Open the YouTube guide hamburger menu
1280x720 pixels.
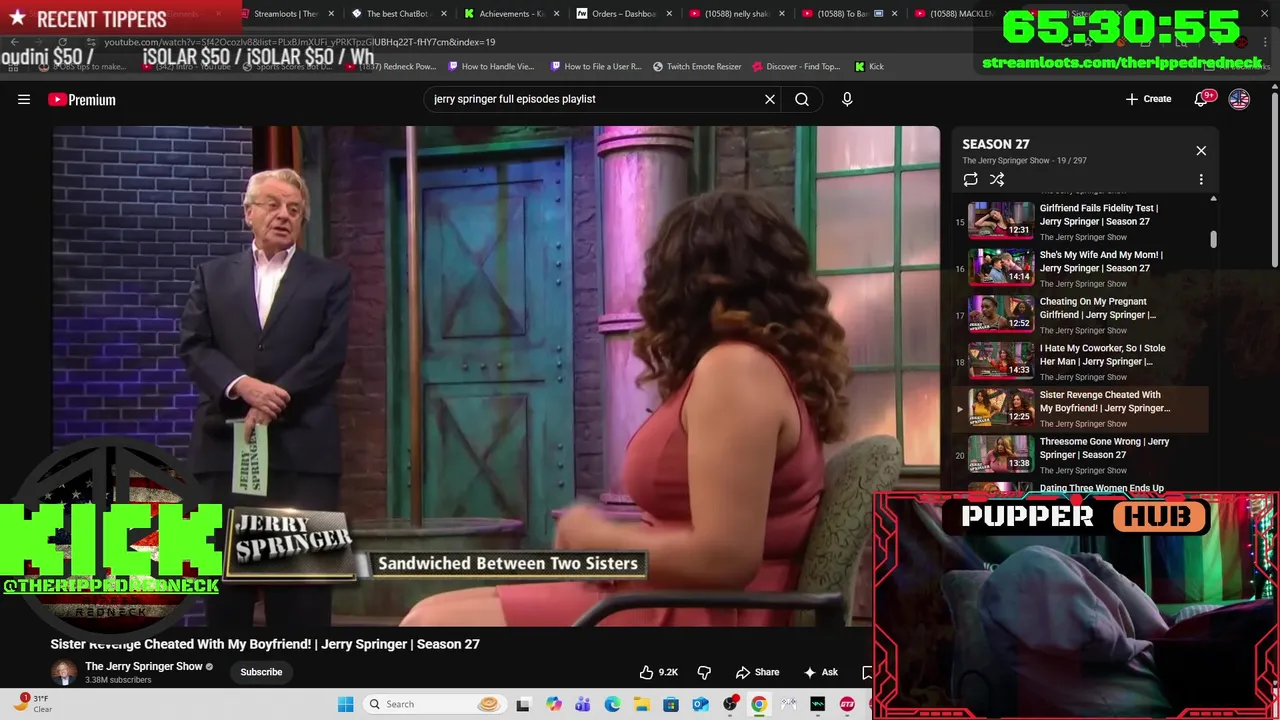pyautogui.click(x=24, y=99)
